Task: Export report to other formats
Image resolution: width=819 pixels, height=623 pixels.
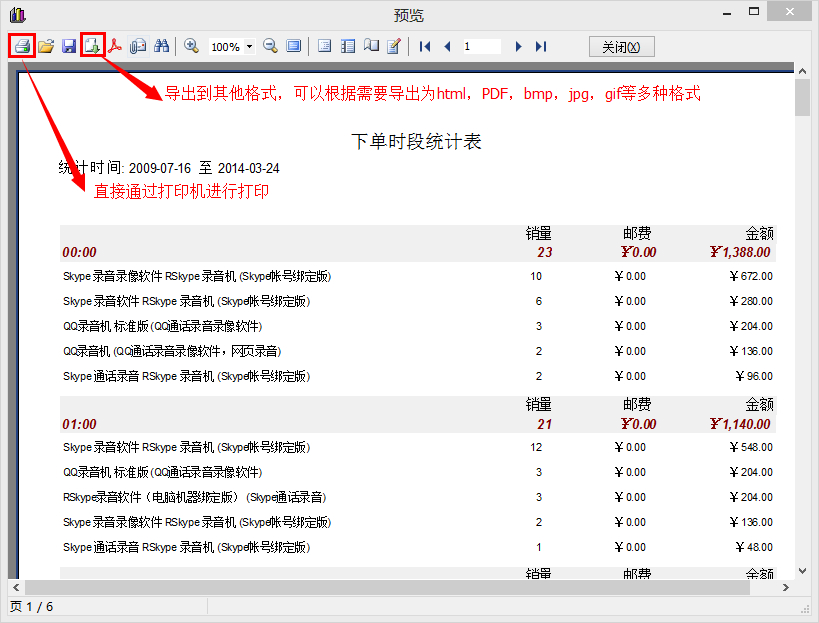Action: [x=92, y=46]
